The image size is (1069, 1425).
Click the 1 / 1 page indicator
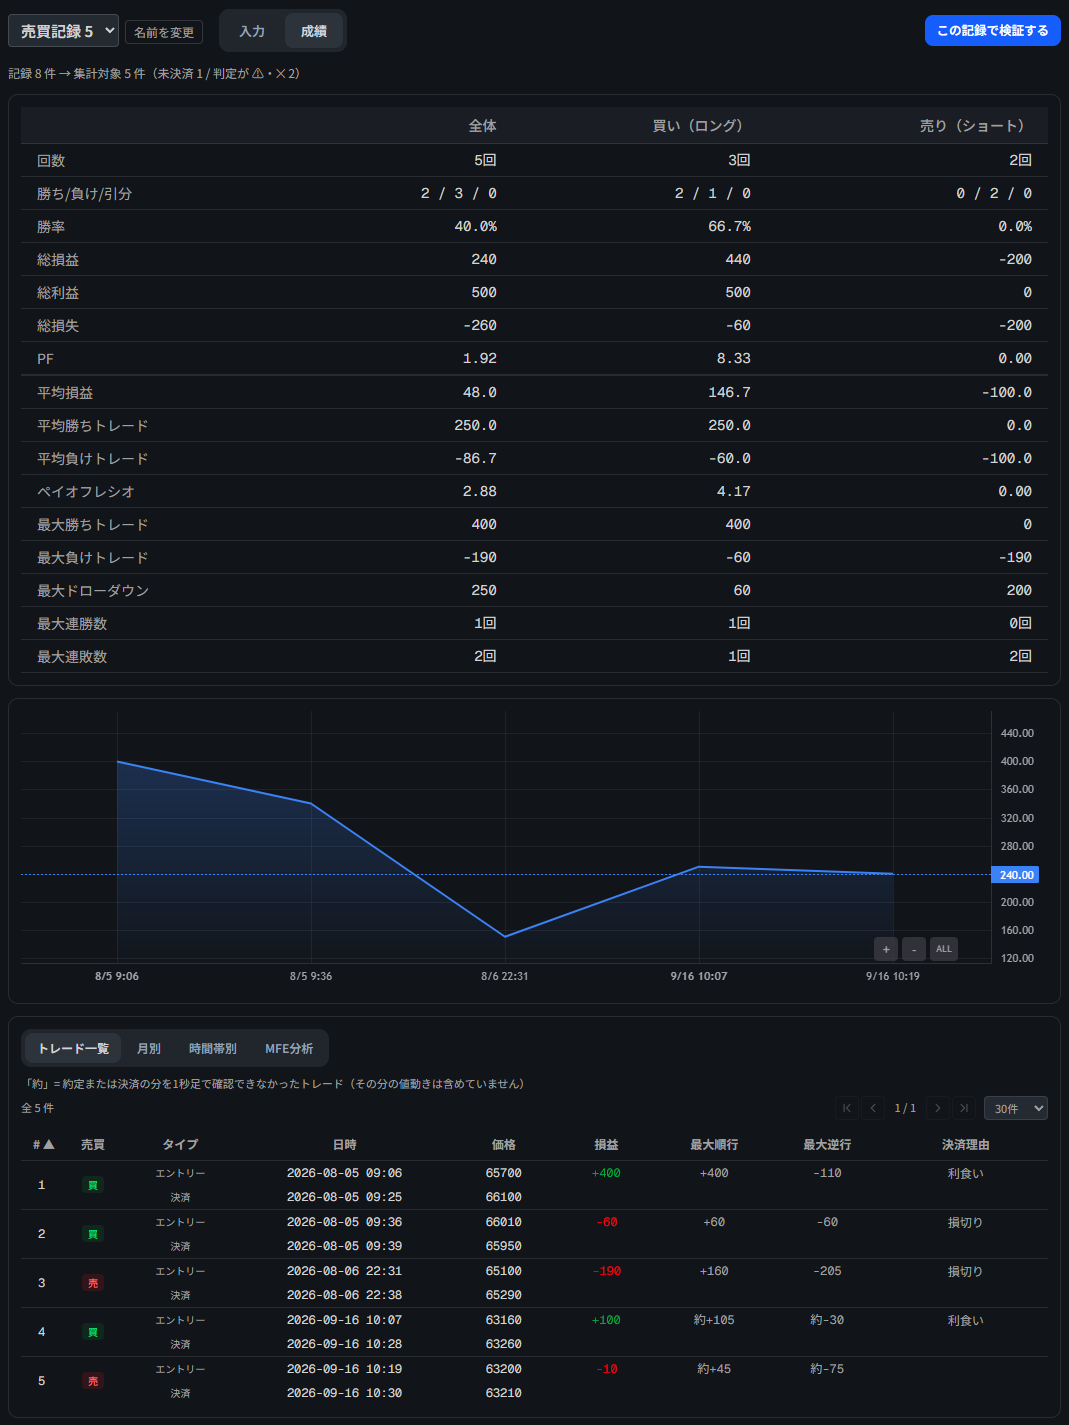905,1108
